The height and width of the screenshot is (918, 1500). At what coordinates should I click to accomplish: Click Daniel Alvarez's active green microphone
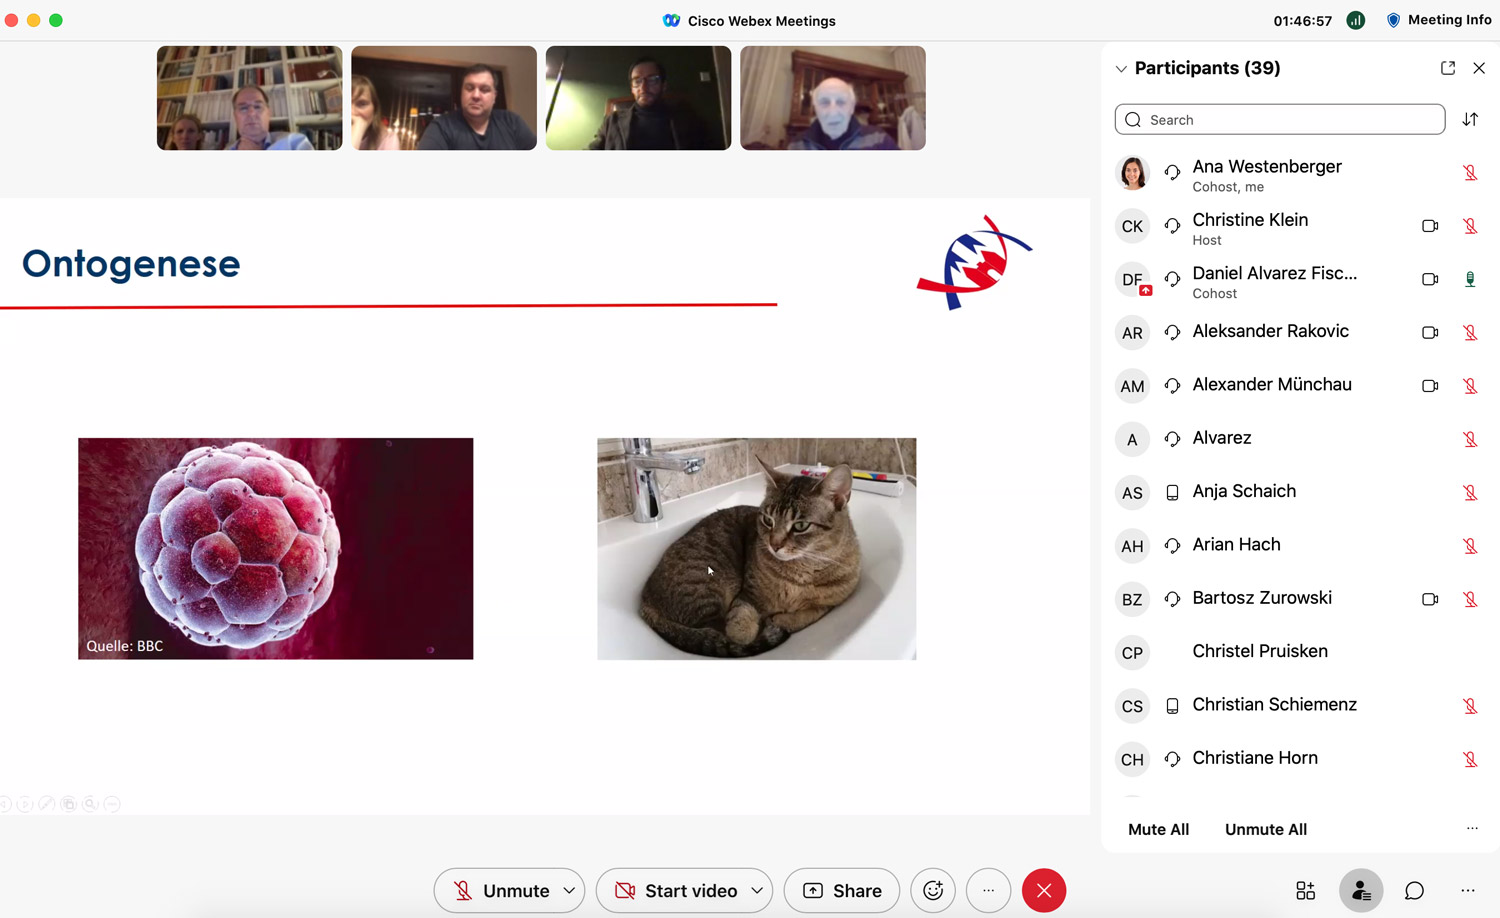coord(1470,280)
